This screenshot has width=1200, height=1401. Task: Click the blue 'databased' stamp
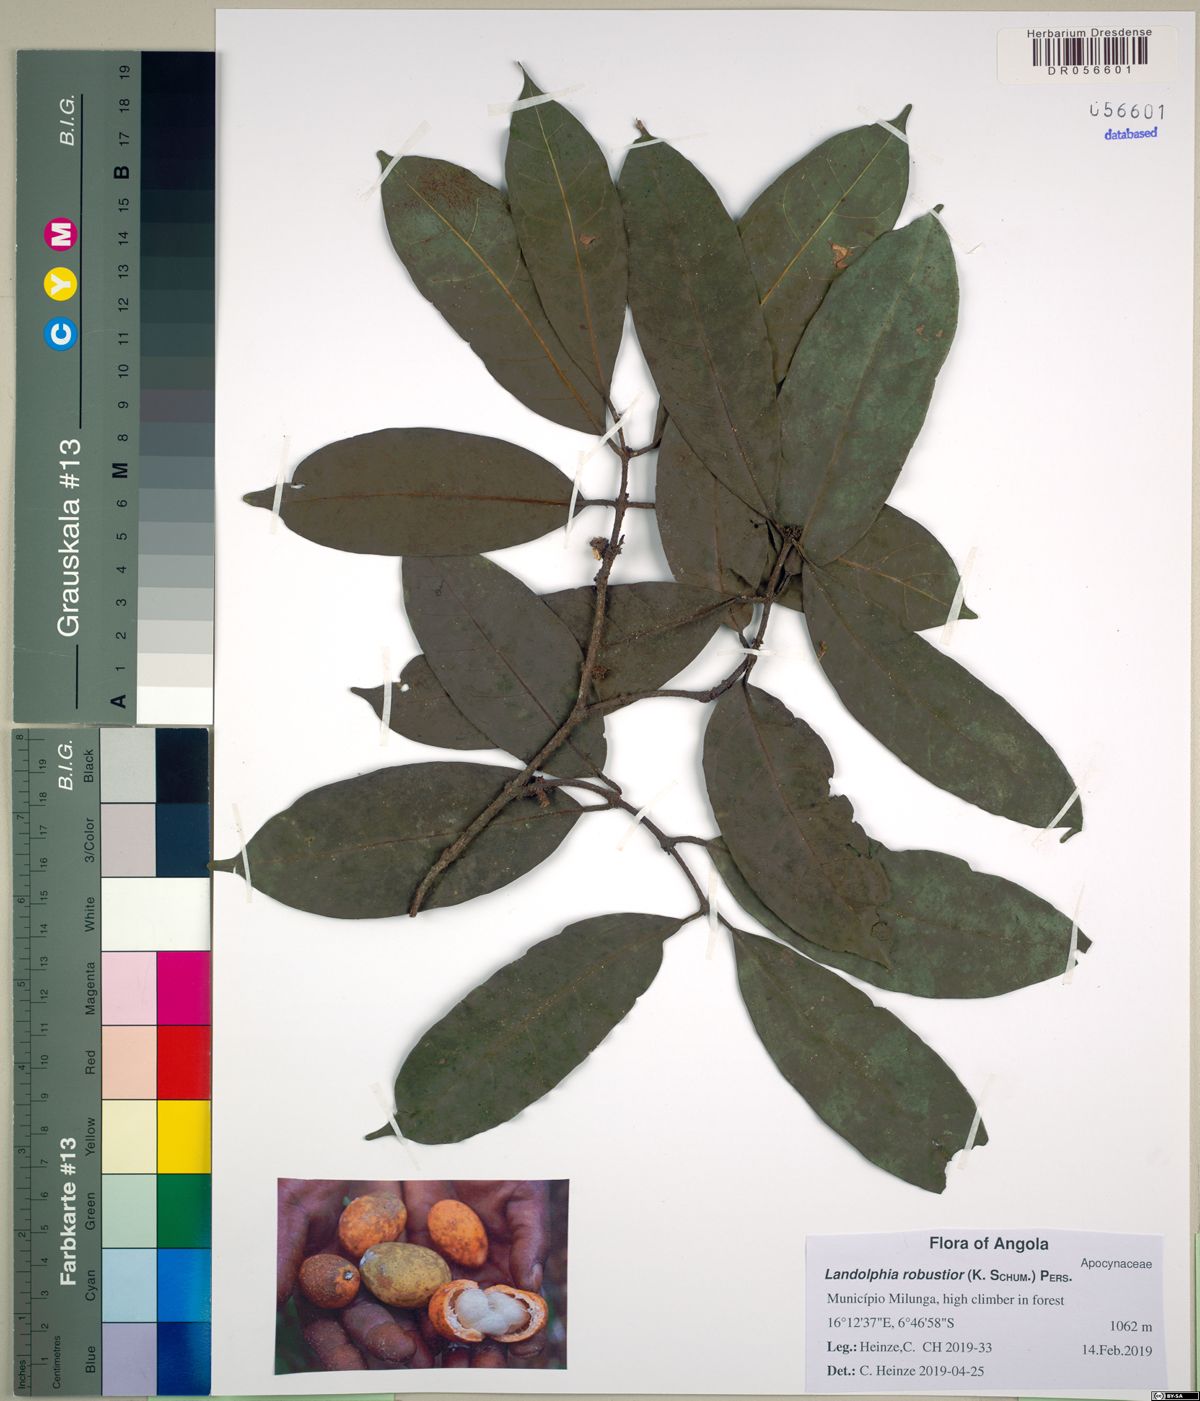[1130, 133]
